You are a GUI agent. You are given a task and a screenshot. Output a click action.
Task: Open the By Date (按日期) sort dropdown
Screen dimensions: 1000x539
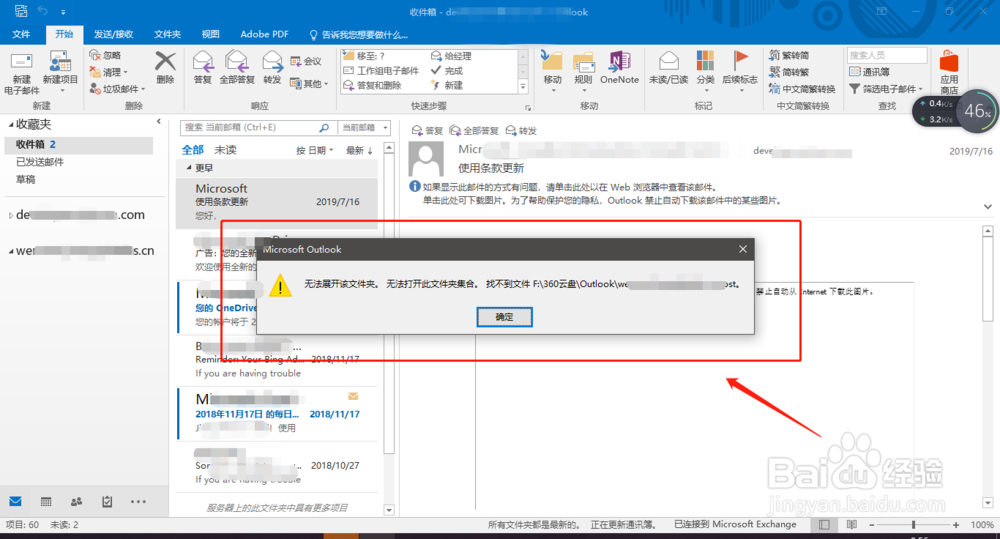pyautogui.click(x=314, y=151)
